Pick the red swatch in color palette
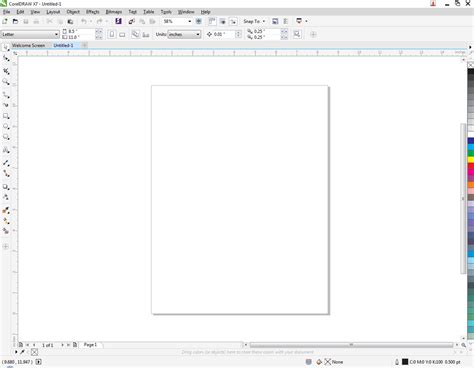474x368 pixels. click(471, 166)
